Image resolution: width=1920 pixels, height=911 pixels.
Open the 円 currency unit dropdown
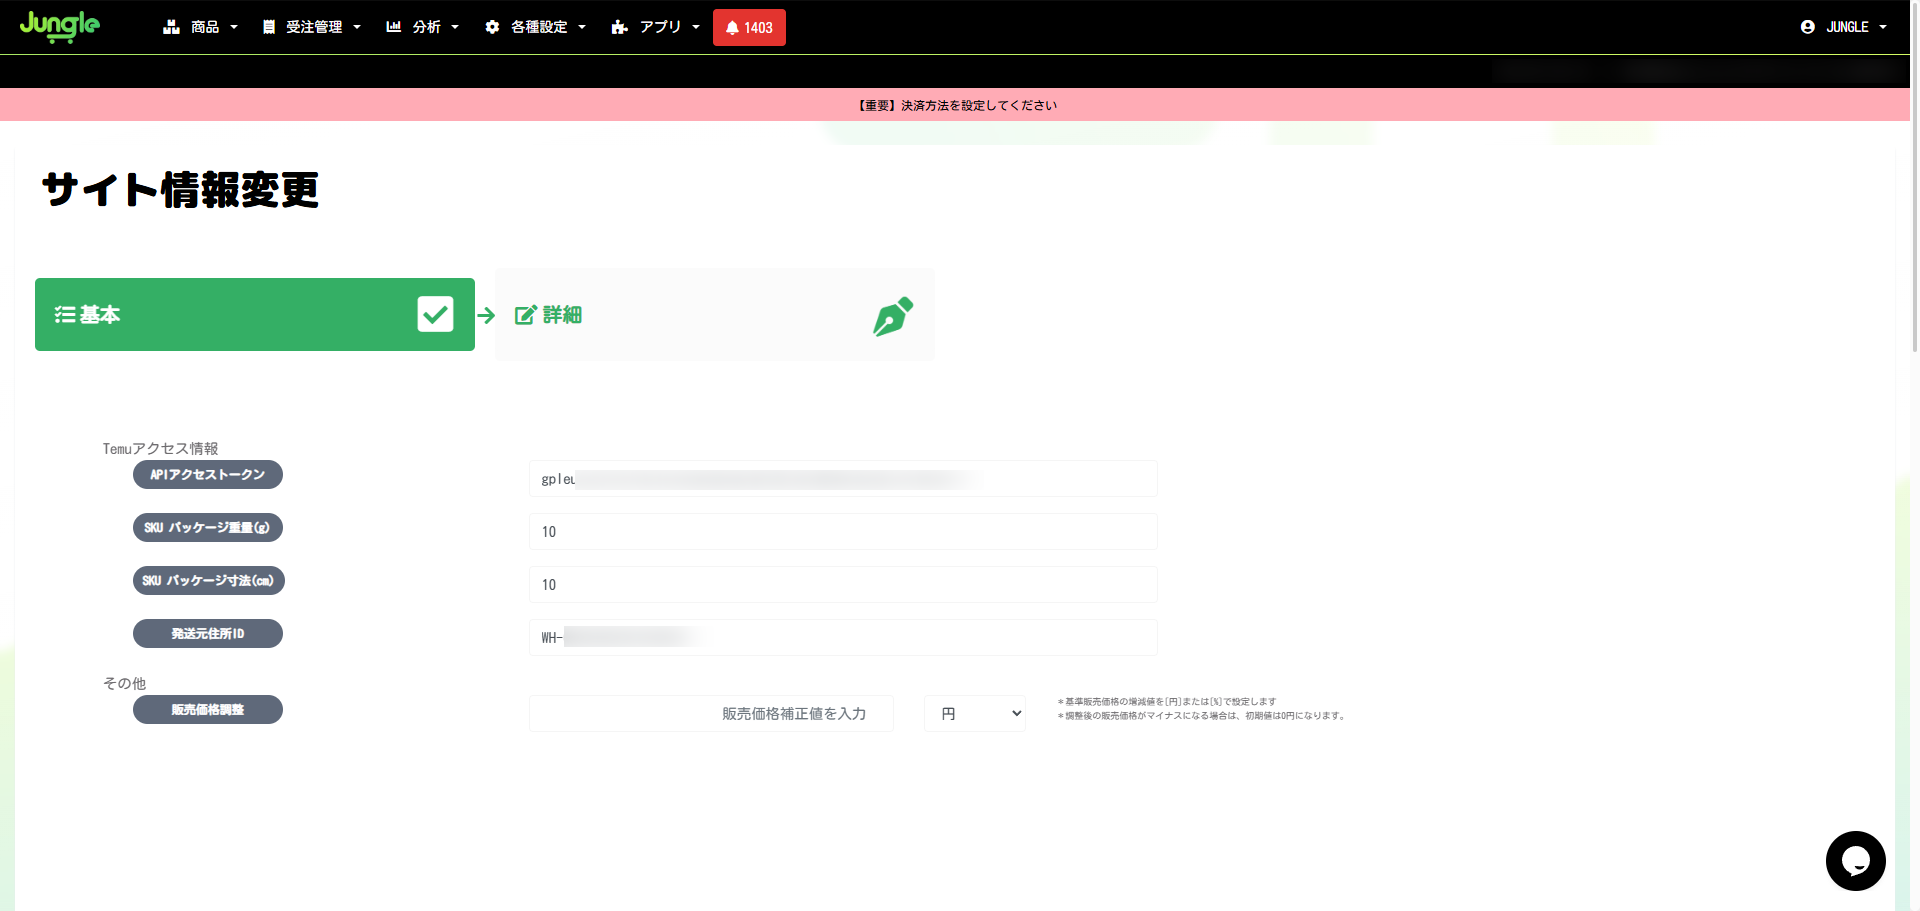tap(975, 714)
